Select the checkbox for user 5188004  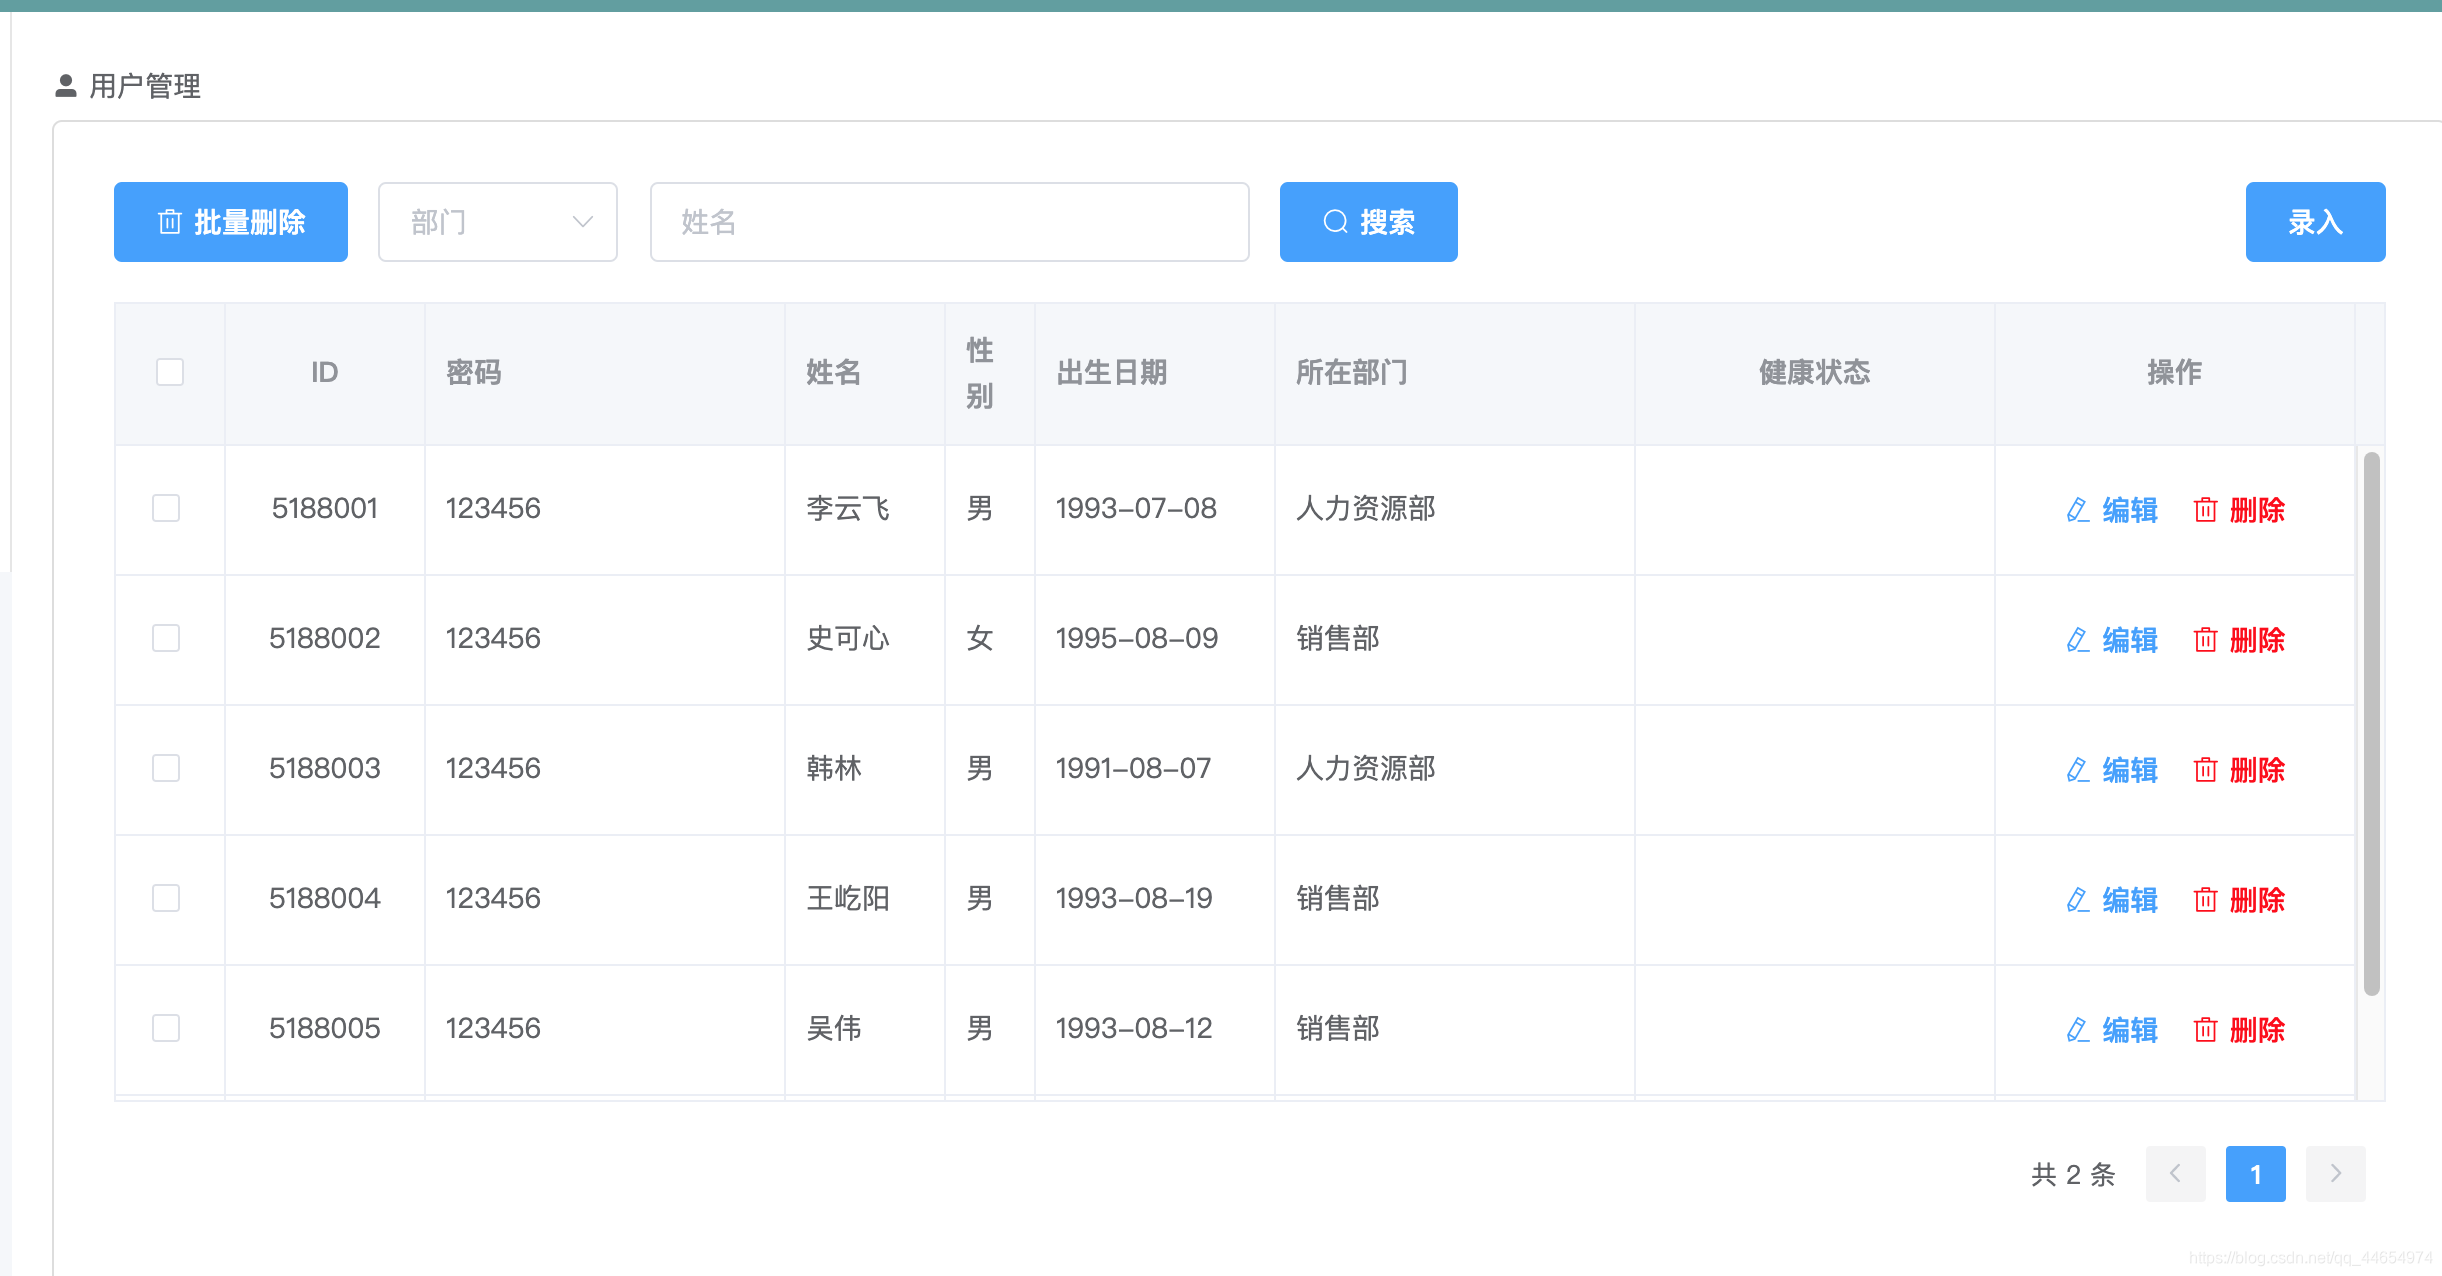(166, 898)
